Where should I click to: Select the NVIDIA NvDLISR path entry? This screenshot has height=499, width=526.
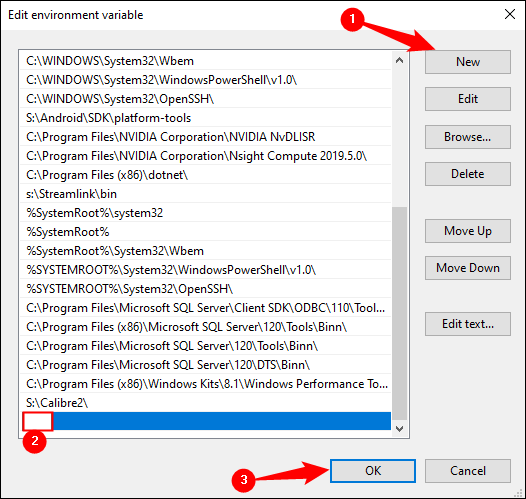point(205,137)
